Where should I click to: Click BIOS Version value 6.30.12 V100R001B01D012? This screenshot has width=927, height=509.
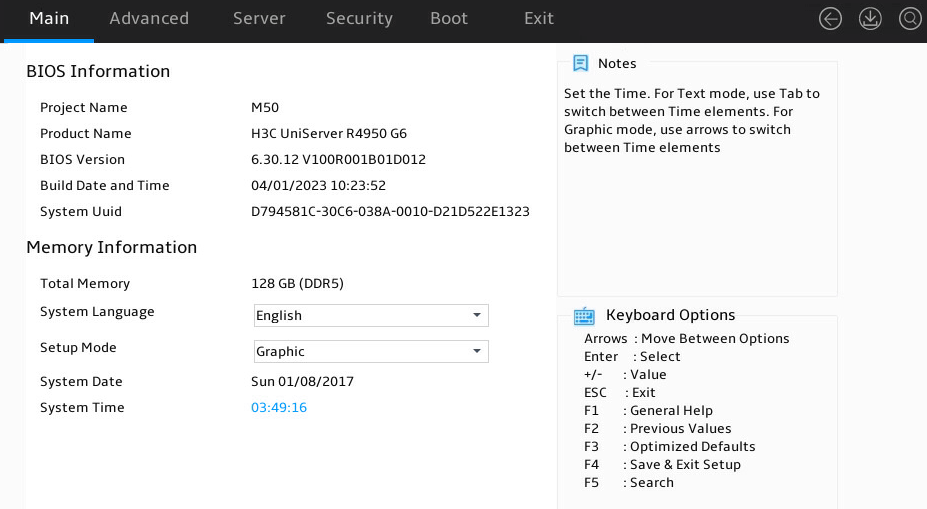click(338, 160)
